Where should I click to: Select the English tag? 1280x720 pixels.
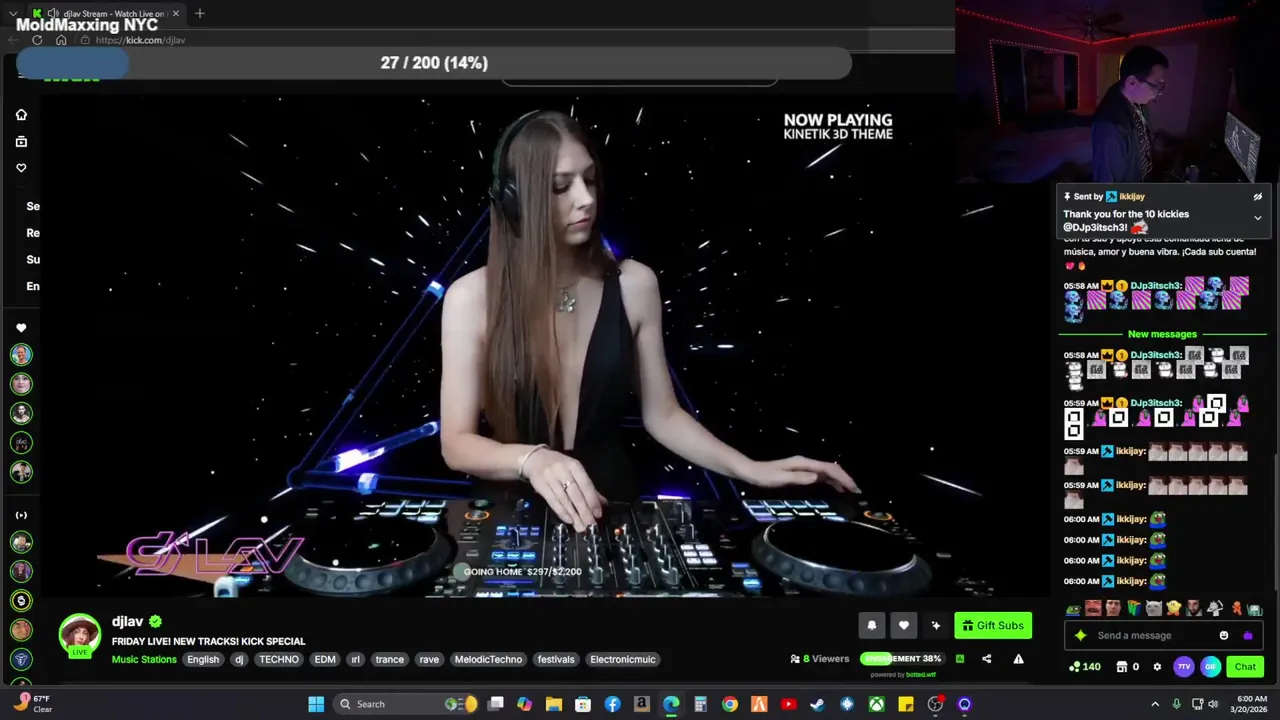(x=203, y=659)
